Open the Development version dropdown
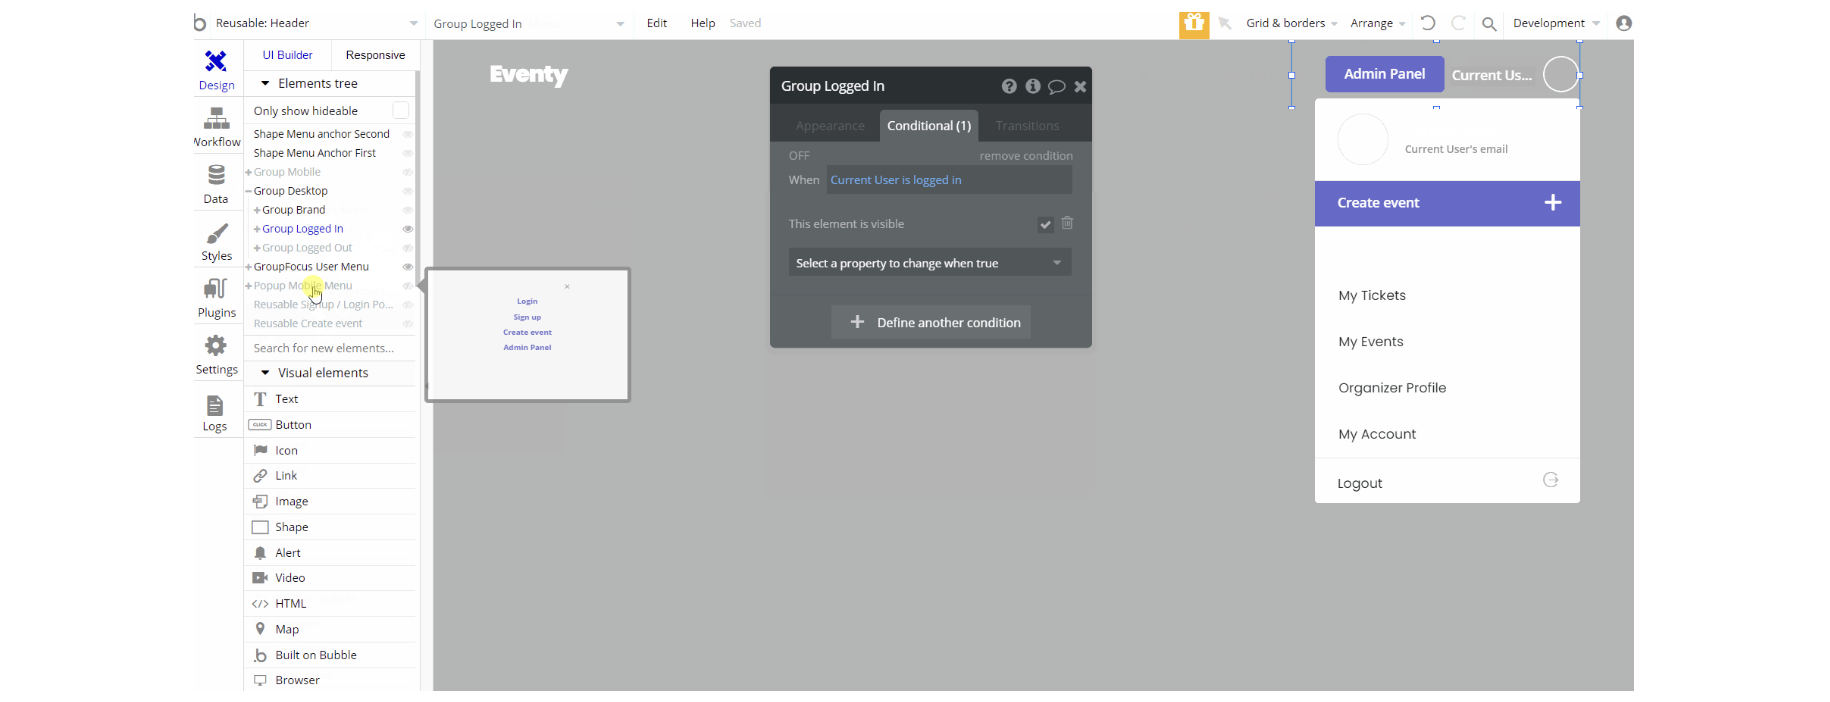Viewport: 1830px width, 702px height. coord(1555,23)
